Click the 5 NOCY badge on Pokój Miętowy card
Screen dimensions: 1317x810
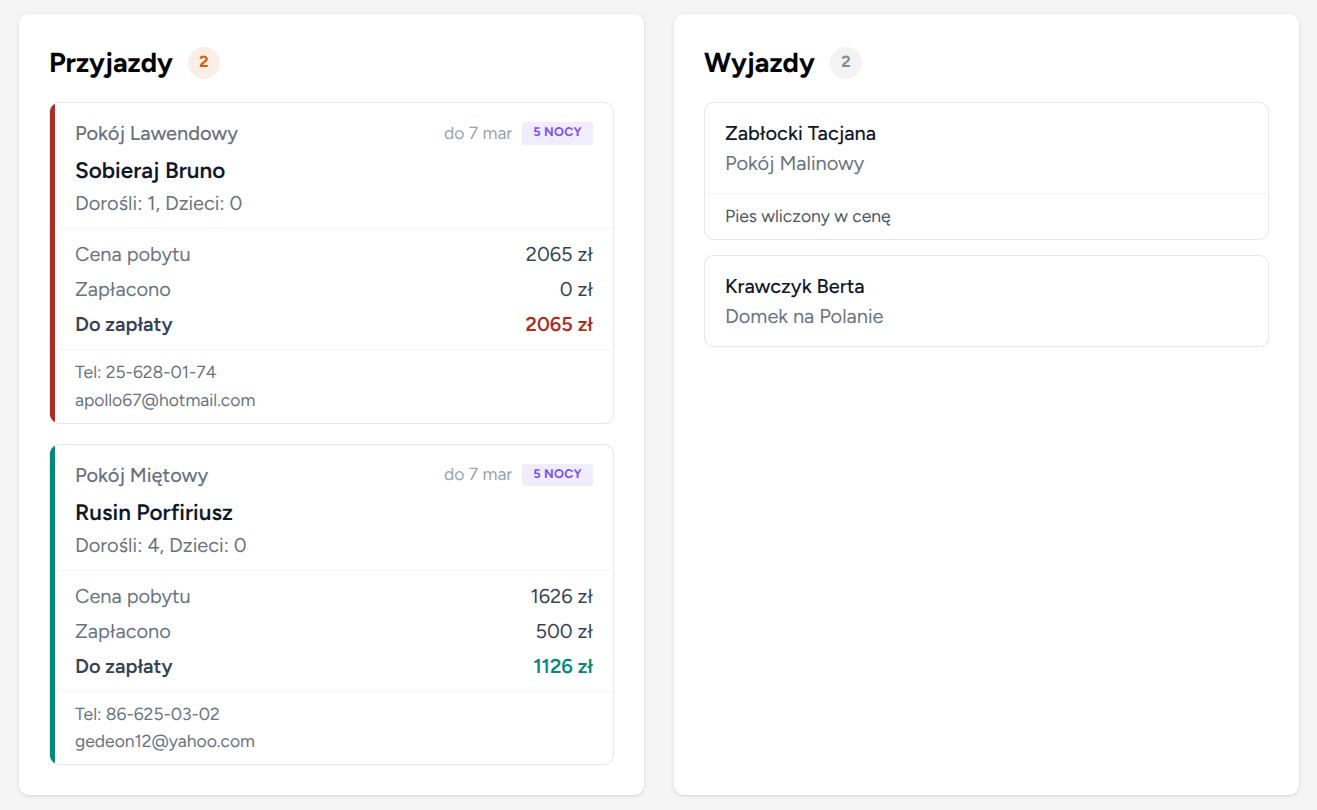click(557, 474)
